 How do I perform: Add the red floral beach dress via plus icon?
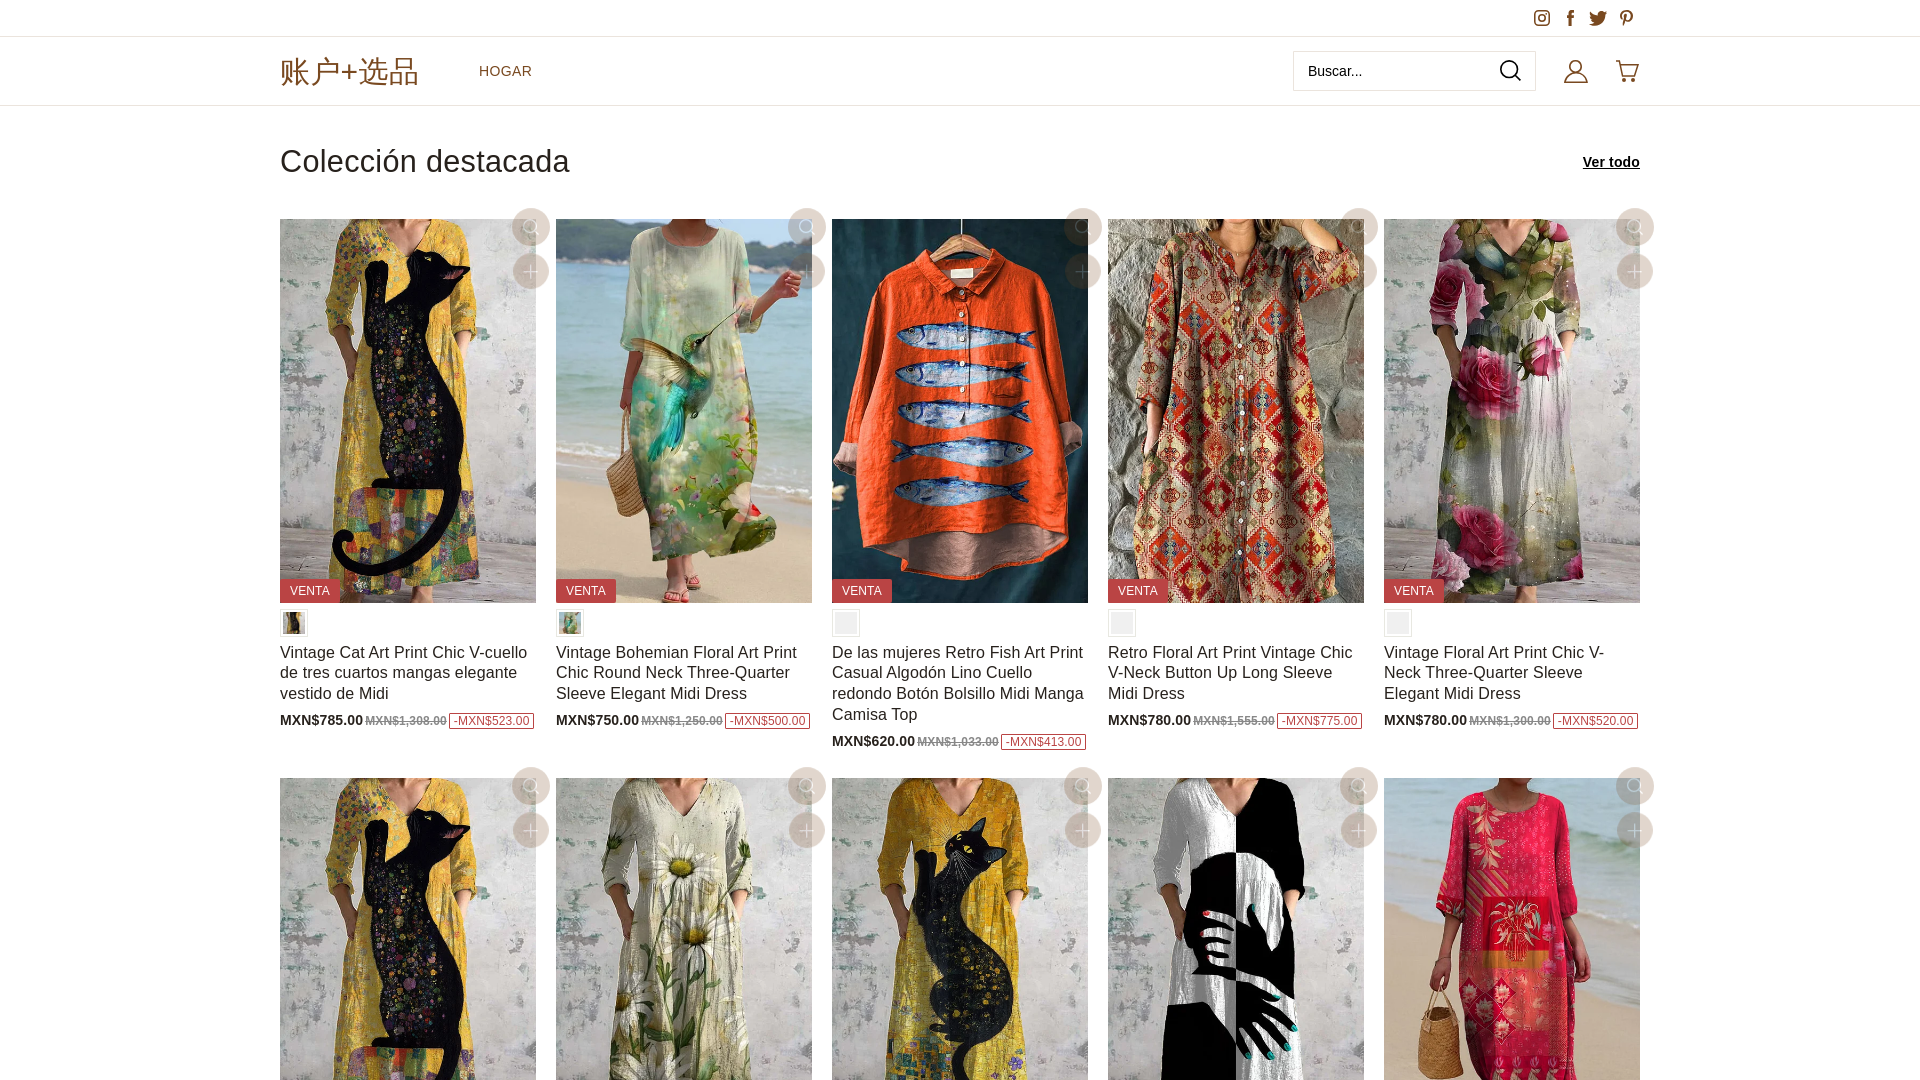(1635, 830)
